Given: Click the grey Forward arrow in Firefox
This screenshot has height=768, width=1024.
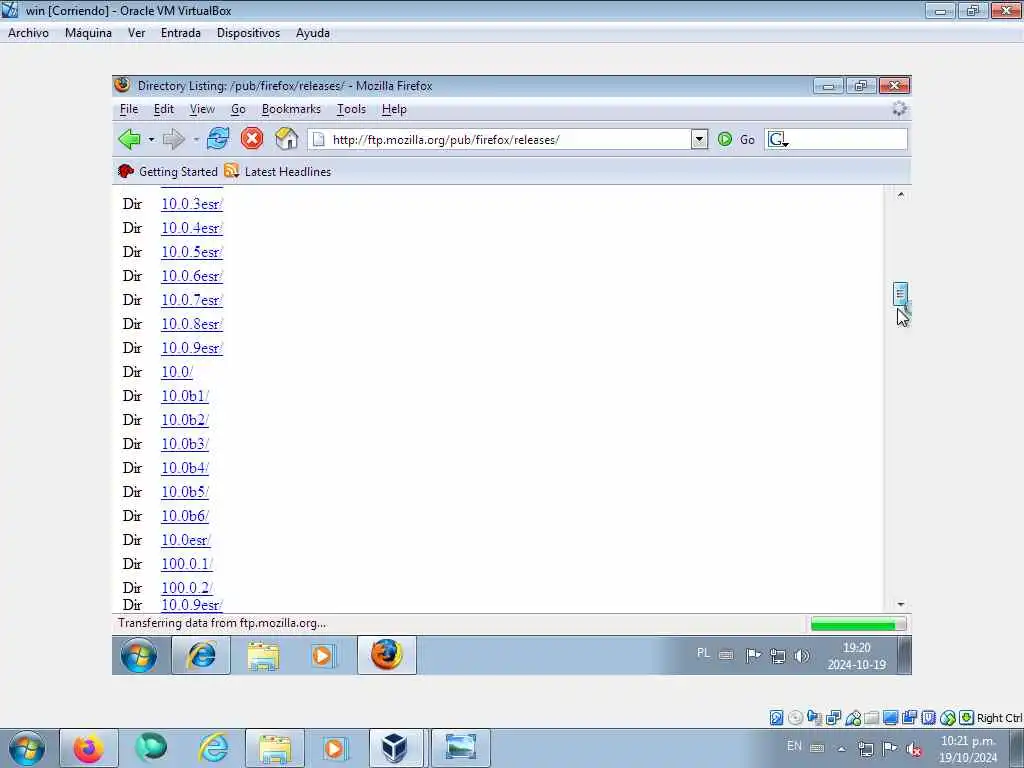Looking at the screenshot, I should pyautogui.click(x=173, y=139).
